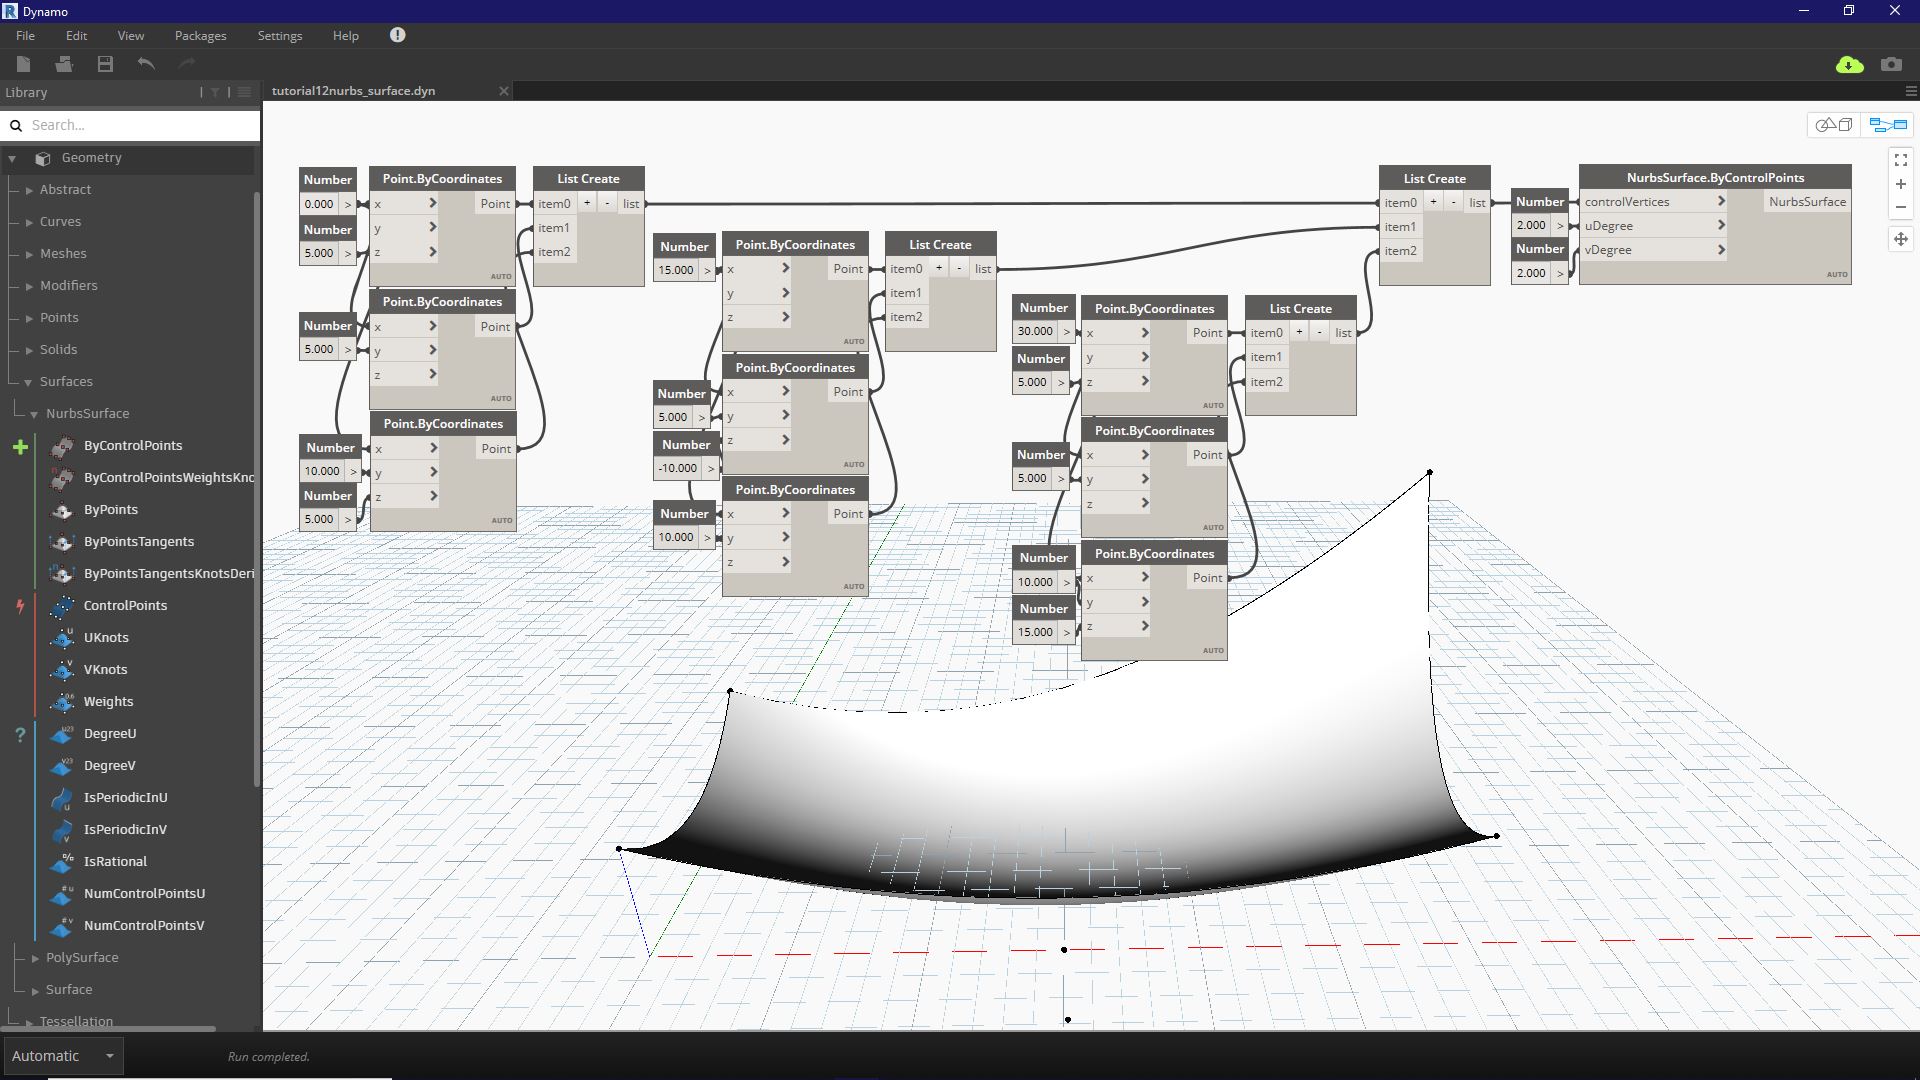The height and width of the screenshot is (1080, 1920).
Task: Switch to graph node view mode
Action: [x=1888, y=125]
